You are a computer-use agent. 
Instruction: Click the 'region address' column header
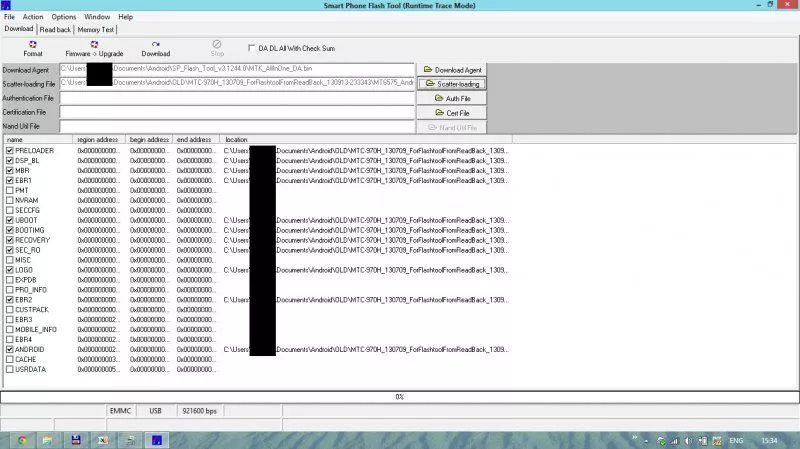[99, 139]
